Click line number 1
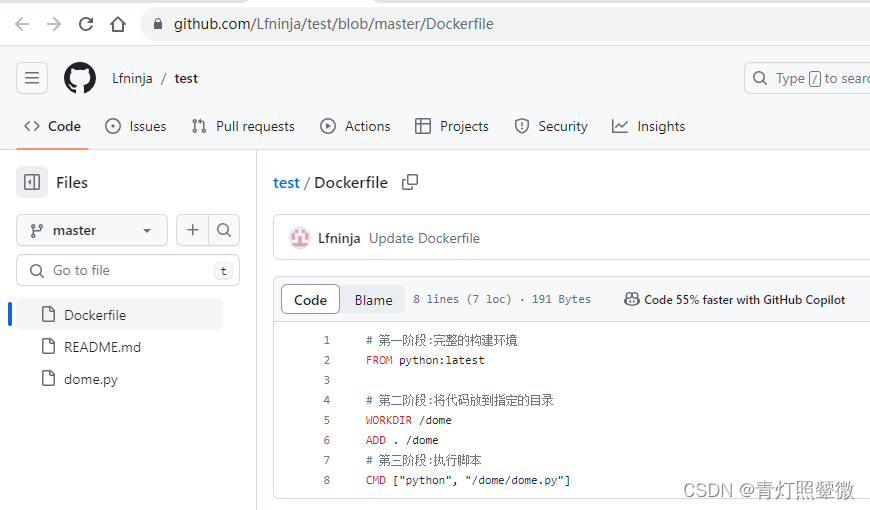This screenshot has width=870, height=510. coord(327,340)
